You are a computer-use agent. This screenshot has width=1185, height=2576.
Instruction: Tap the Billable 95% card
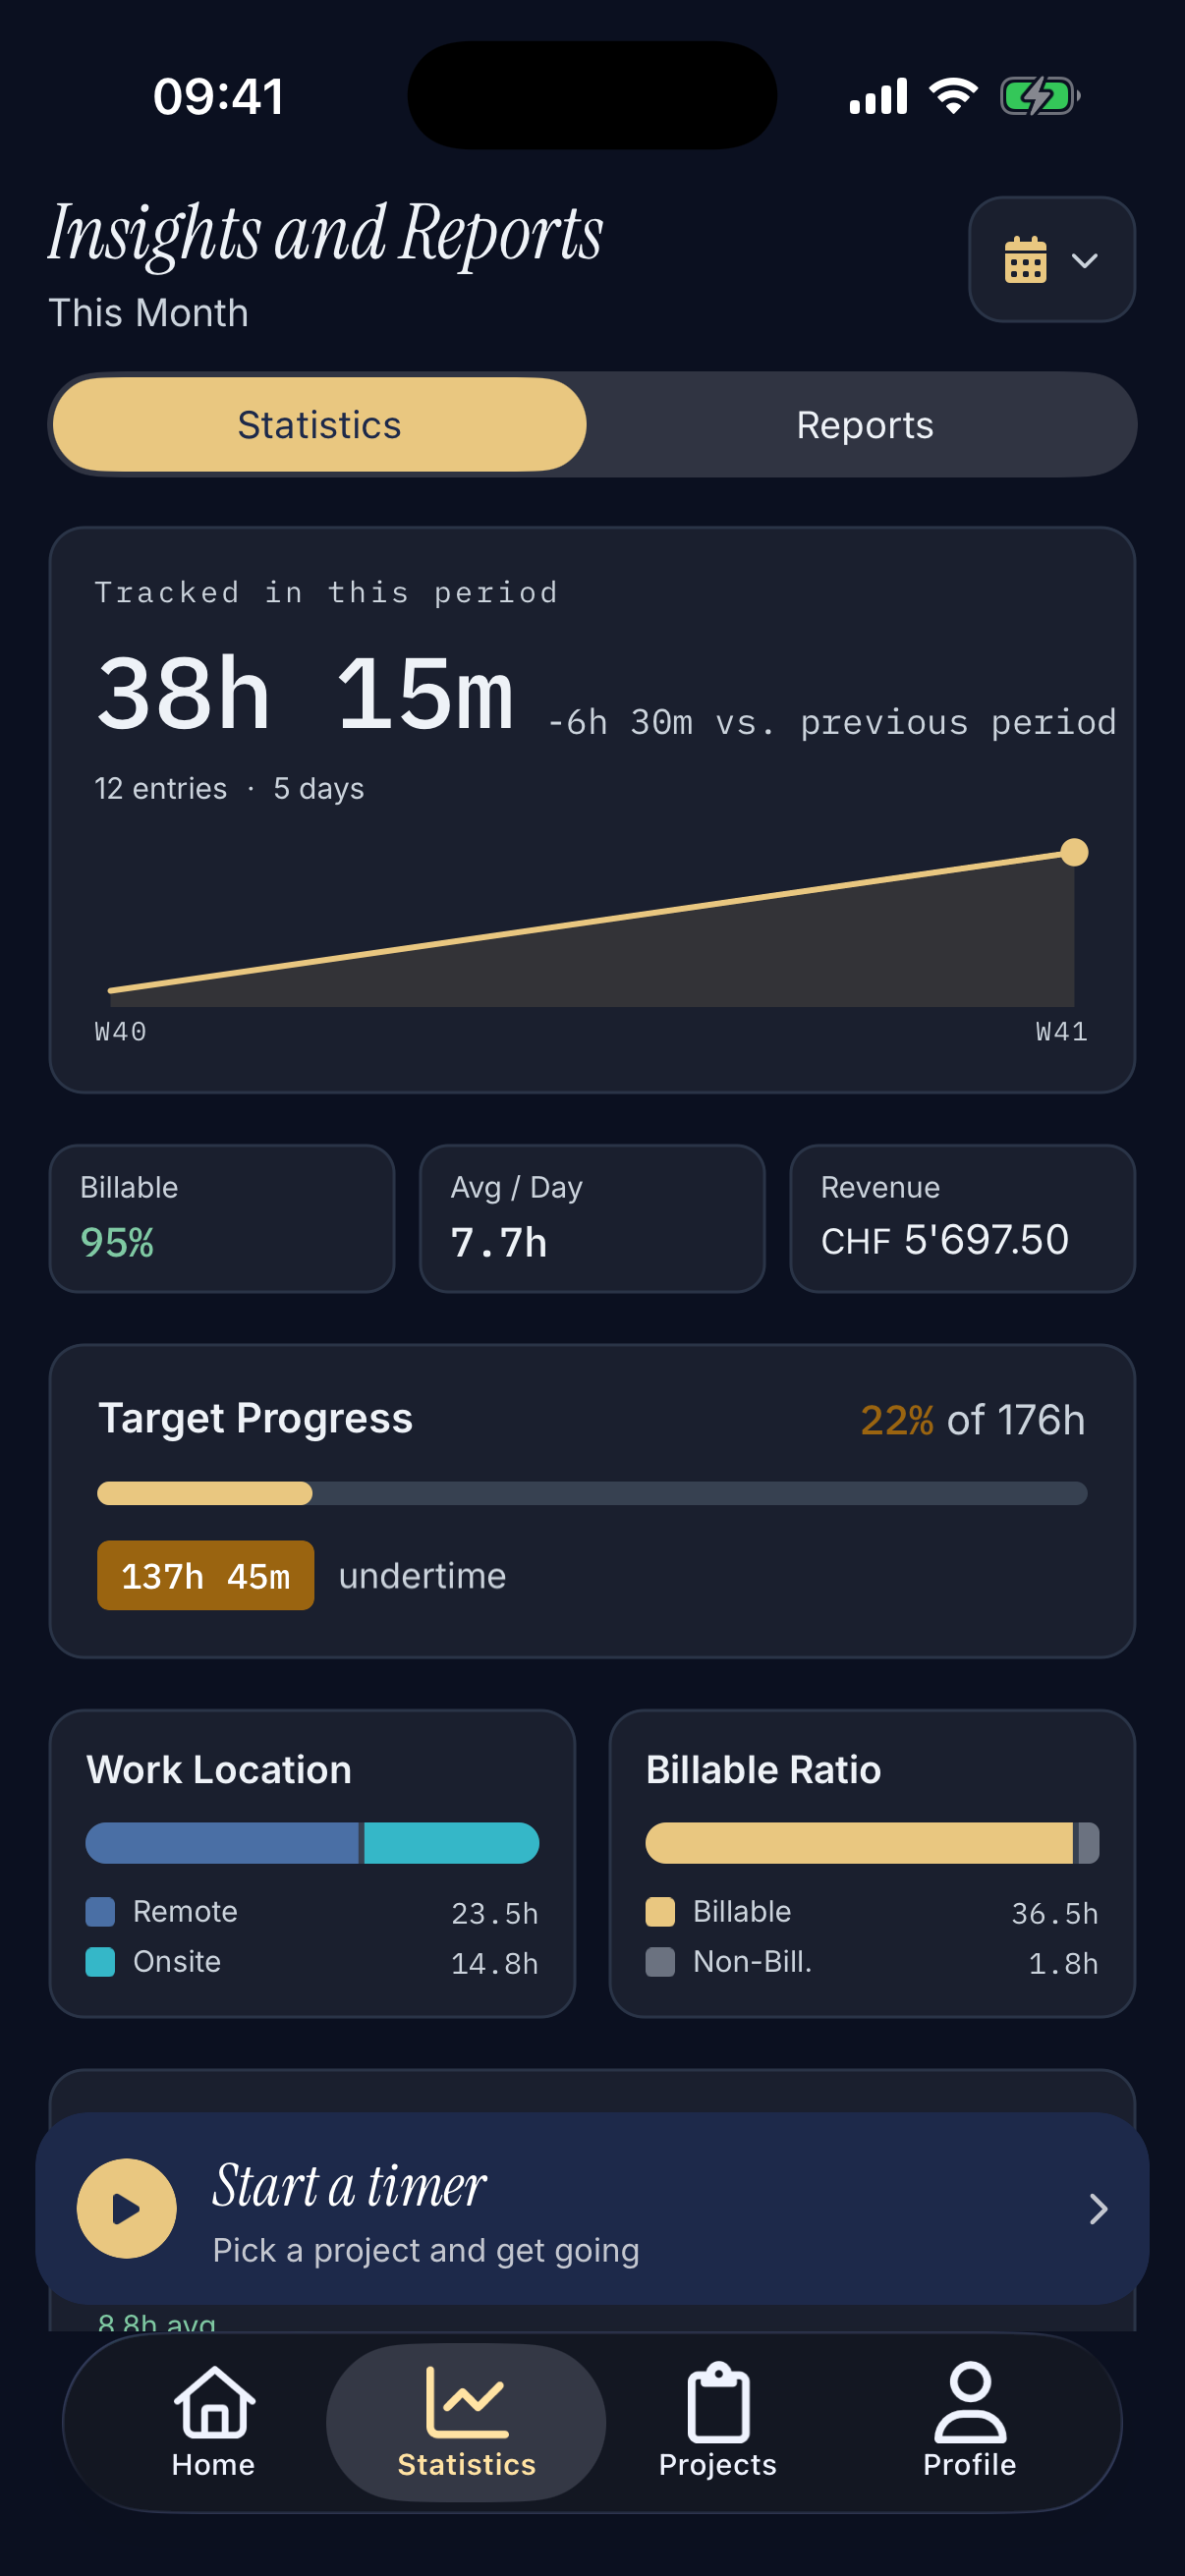pos(222,1218)
